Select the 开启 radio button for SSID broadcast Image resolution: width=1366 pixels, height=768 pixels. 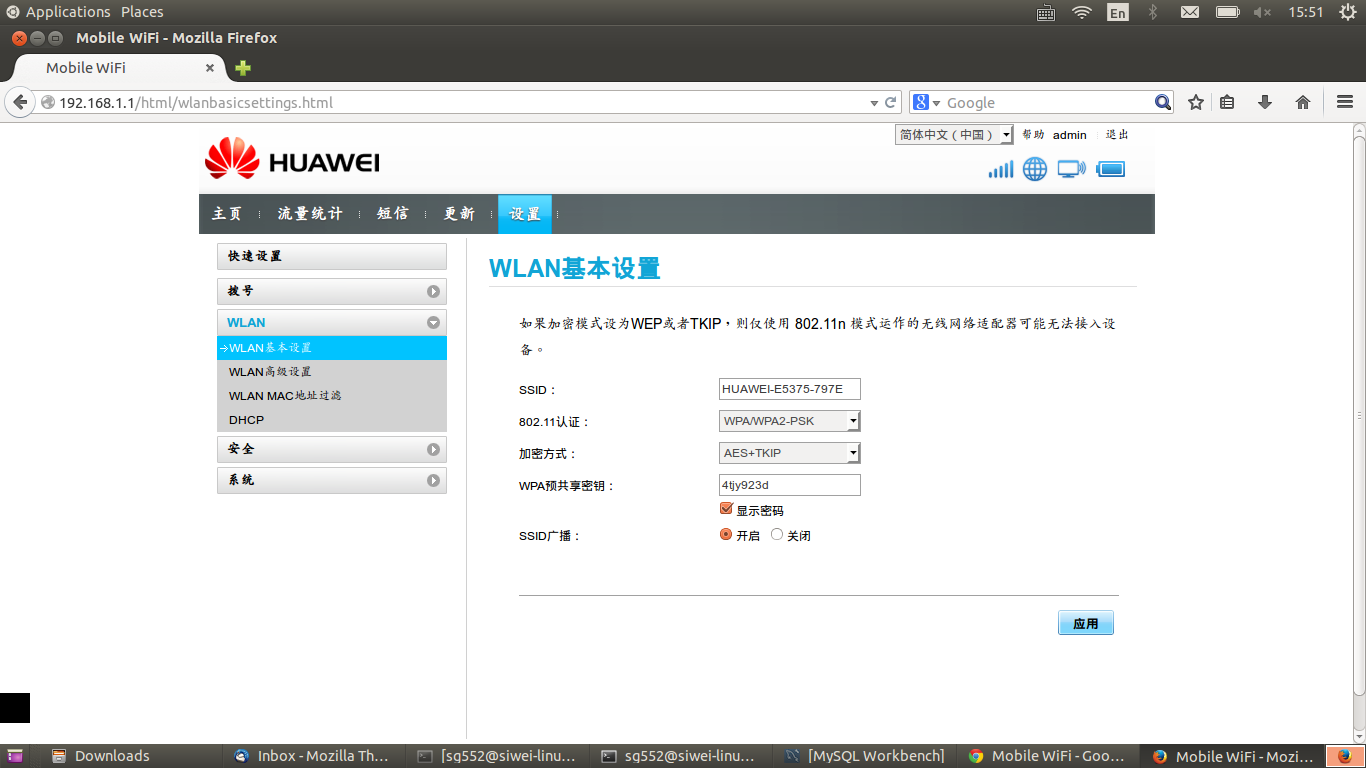tap(725, 534)
